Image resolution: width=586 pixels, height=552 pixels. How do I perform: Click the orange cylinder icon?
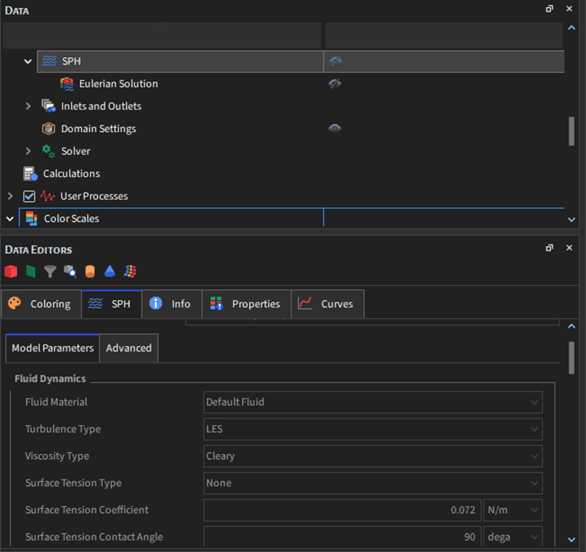click(x=90, y=271)
